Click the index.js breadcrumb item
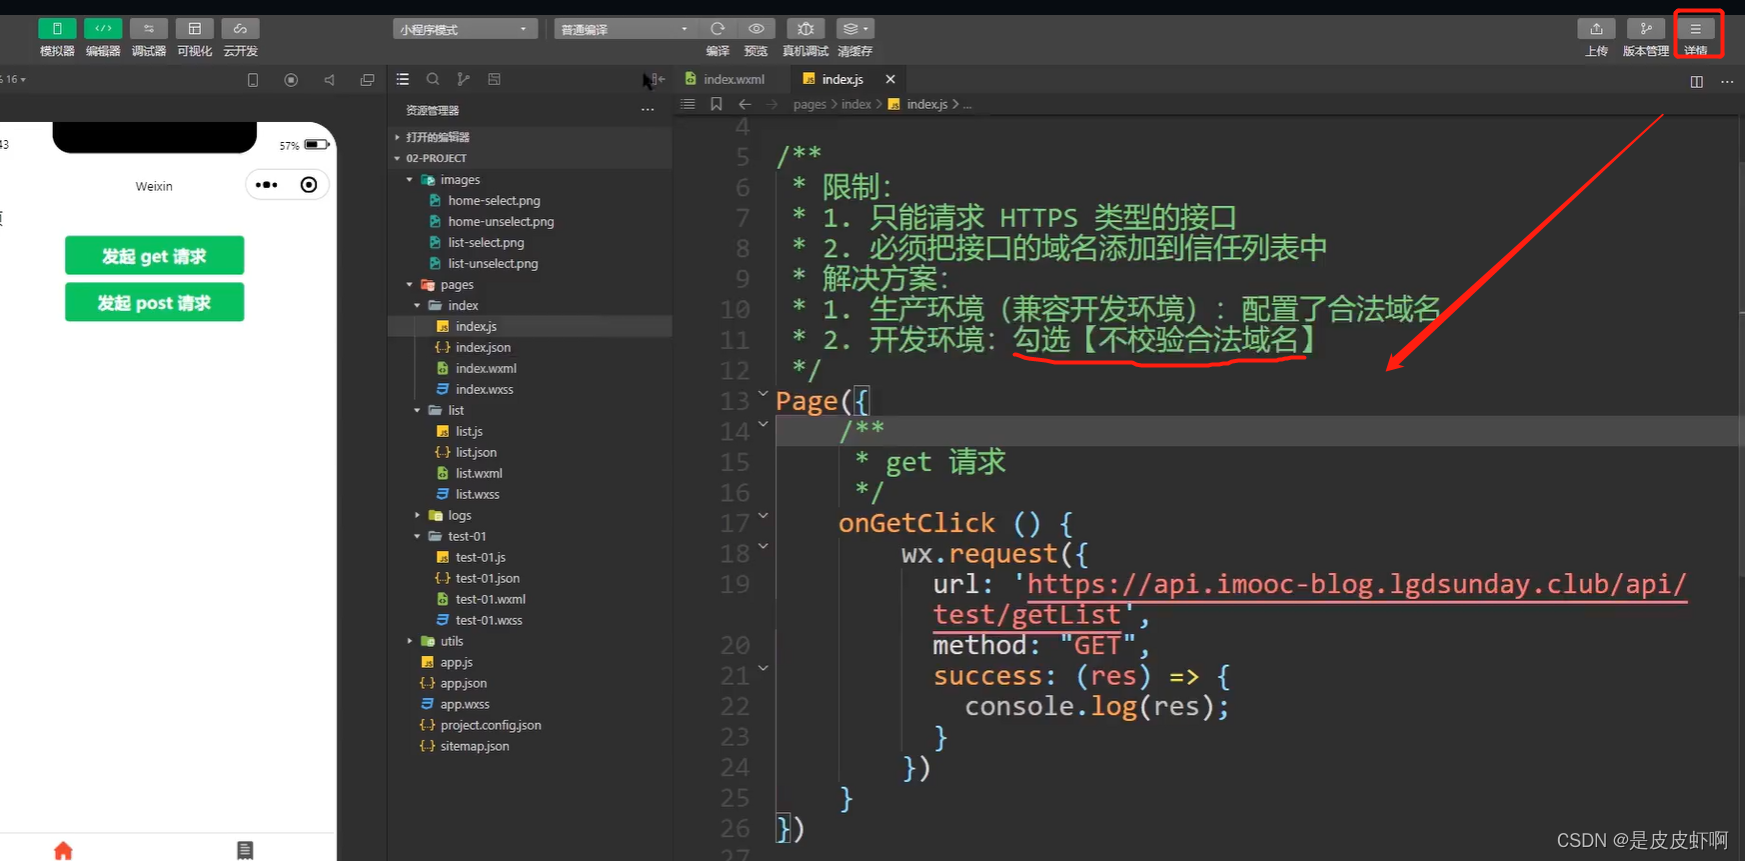This screenshot has height=861, width=1745. pos(927,104)
